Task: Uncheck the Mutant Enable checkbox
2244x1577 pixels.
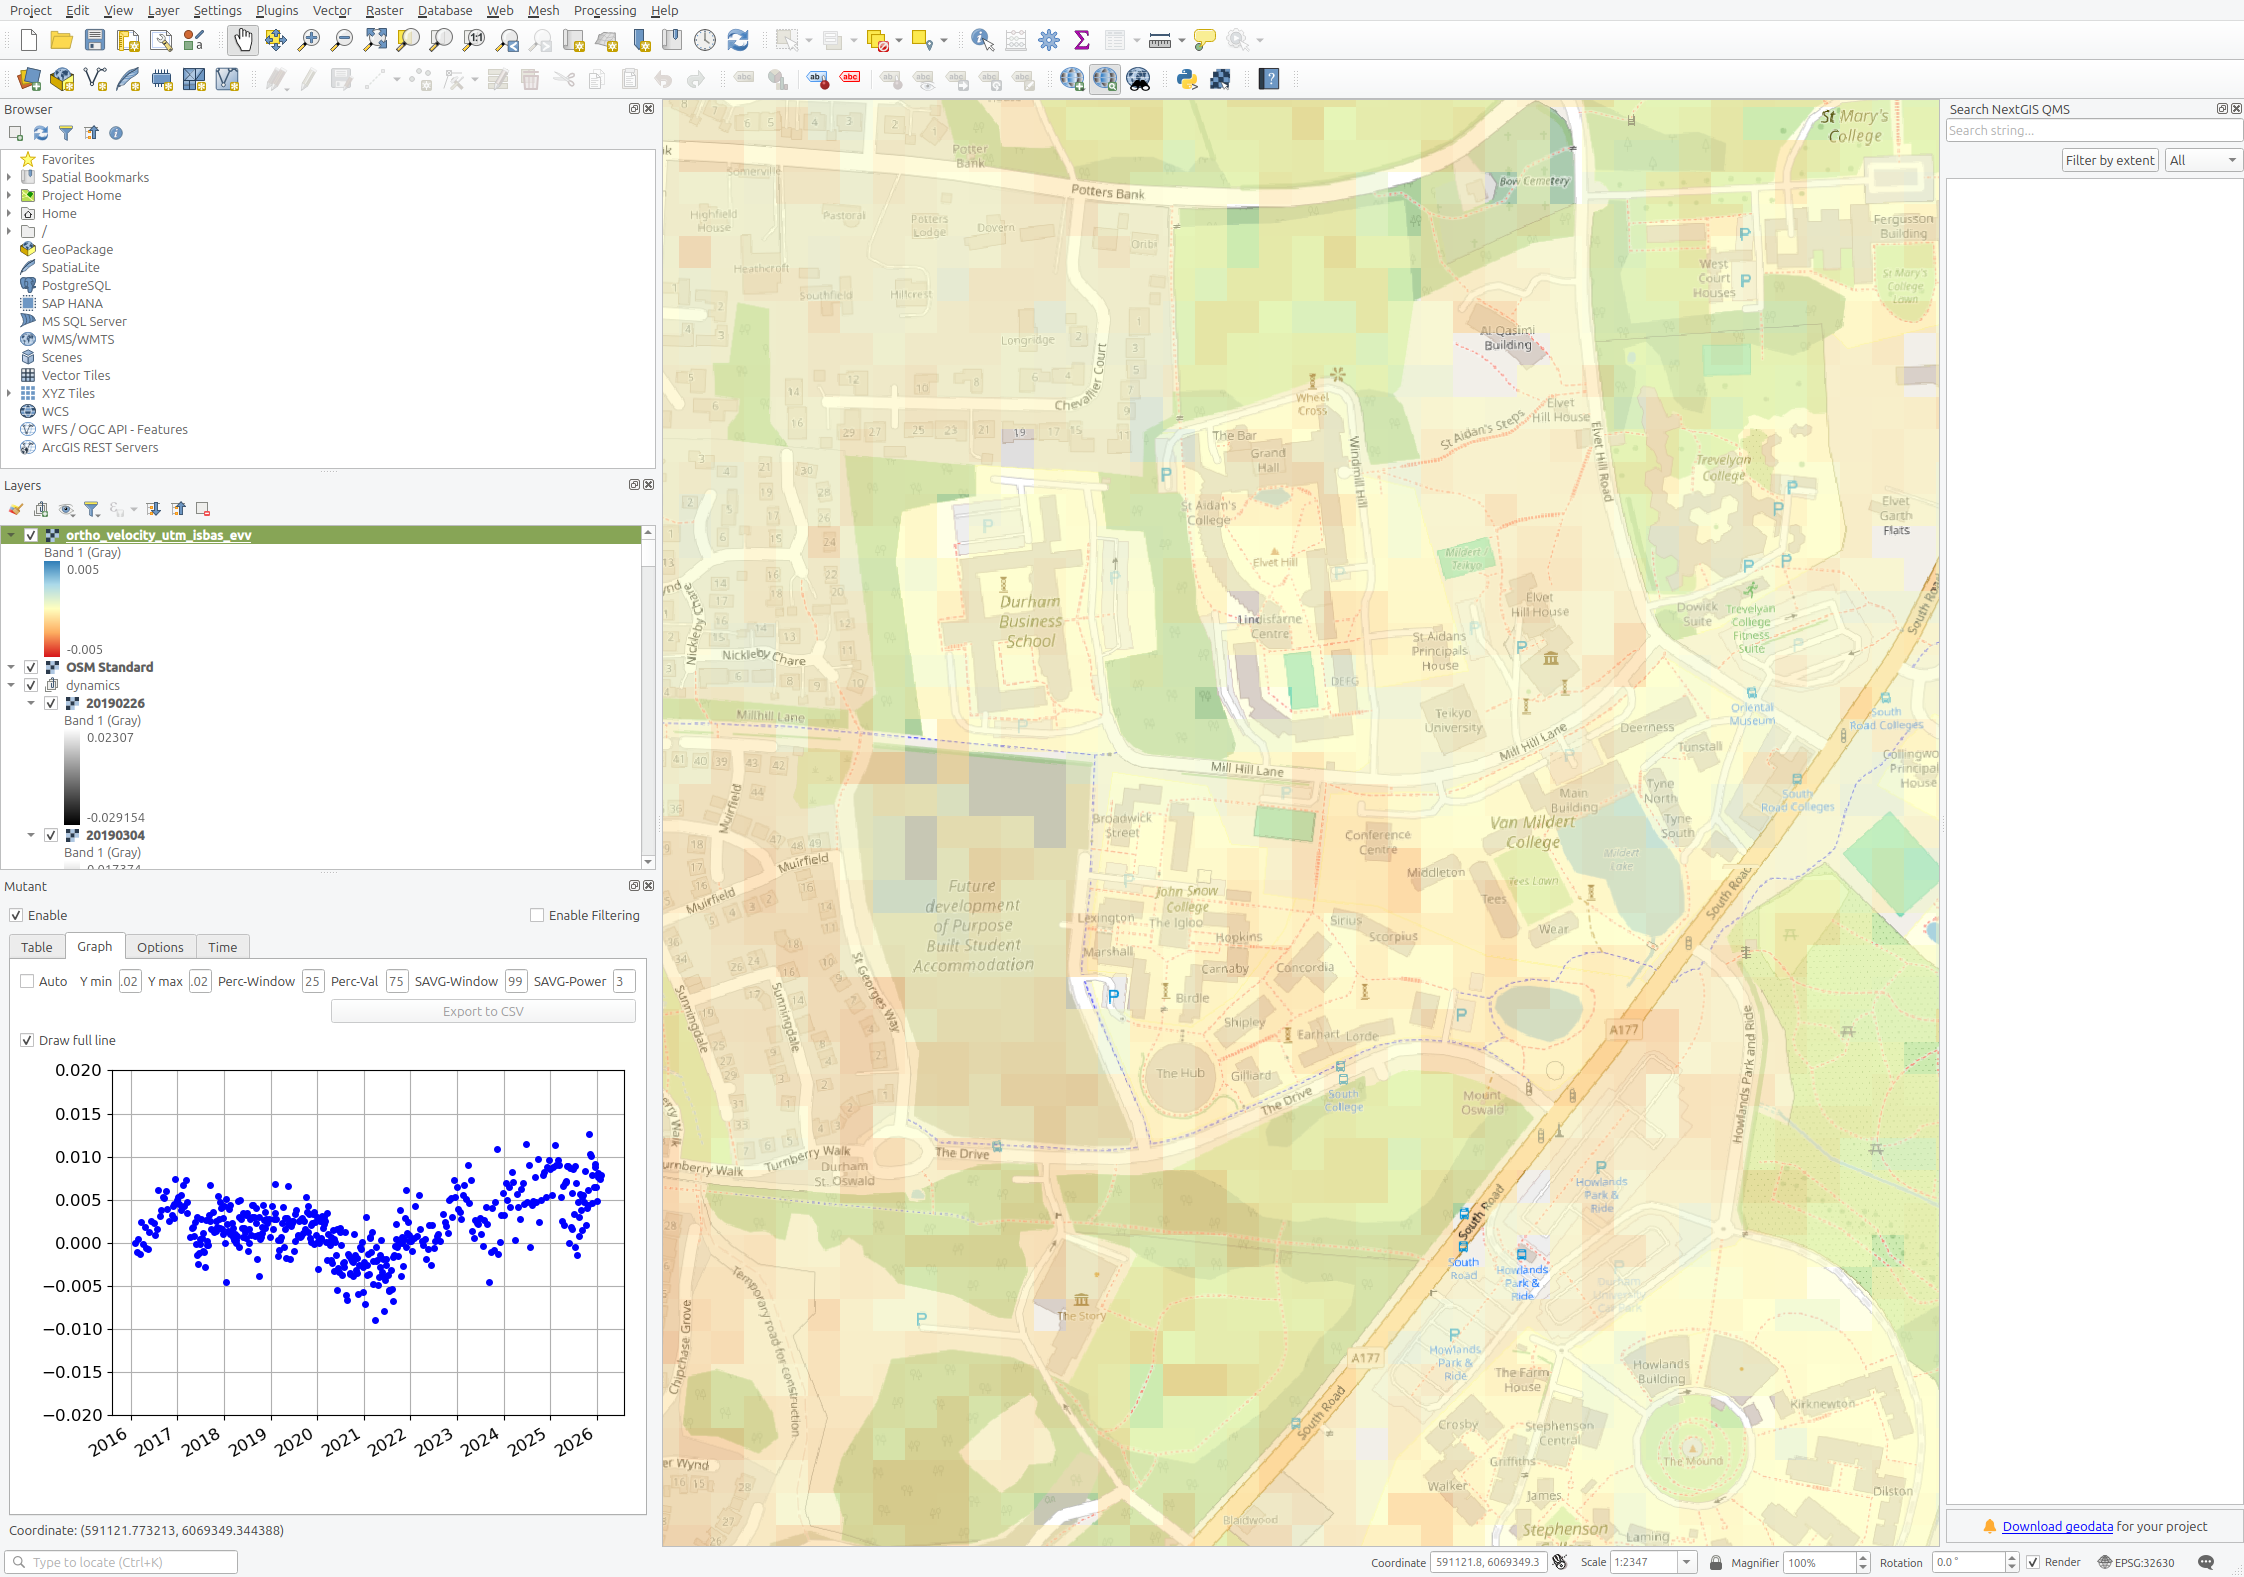Action: 16,915
